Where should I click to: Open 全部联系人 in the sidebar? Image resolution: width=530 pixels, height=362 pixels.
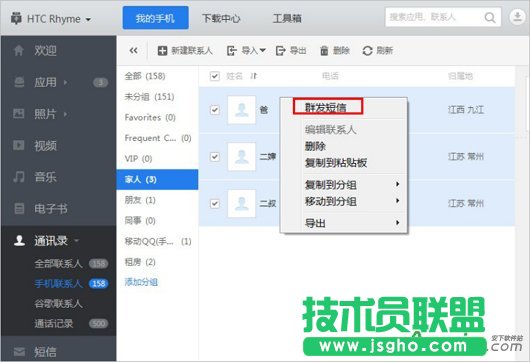coord(58,263)
